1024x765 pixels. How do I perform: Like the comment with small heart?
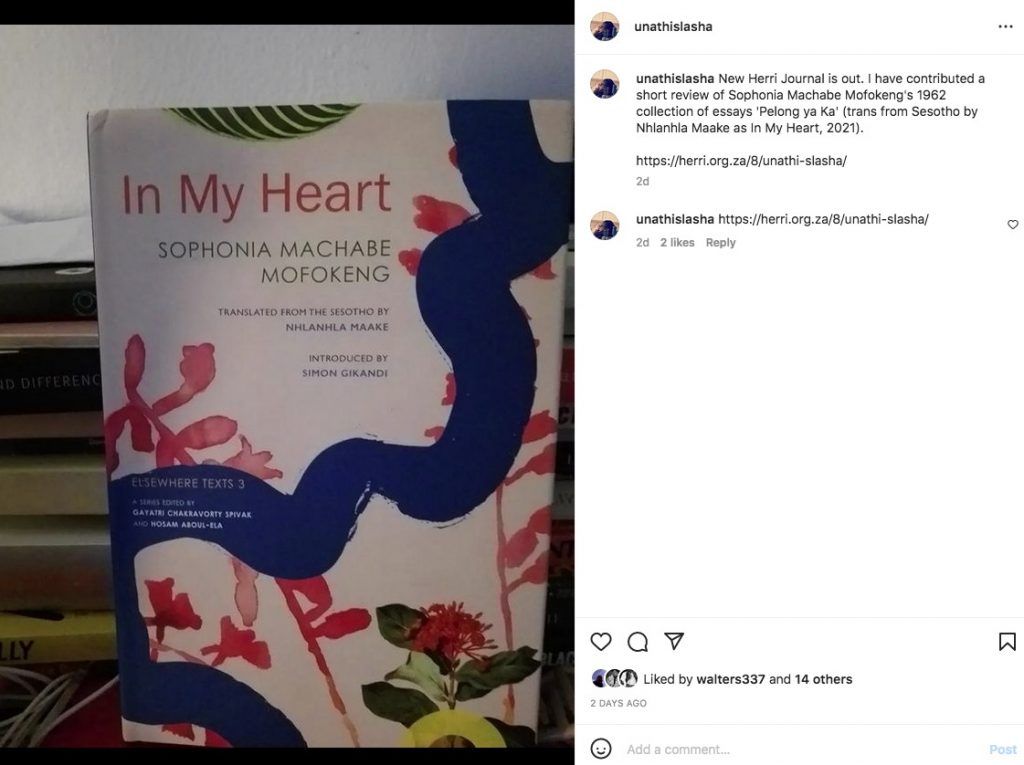[1012, 224]
